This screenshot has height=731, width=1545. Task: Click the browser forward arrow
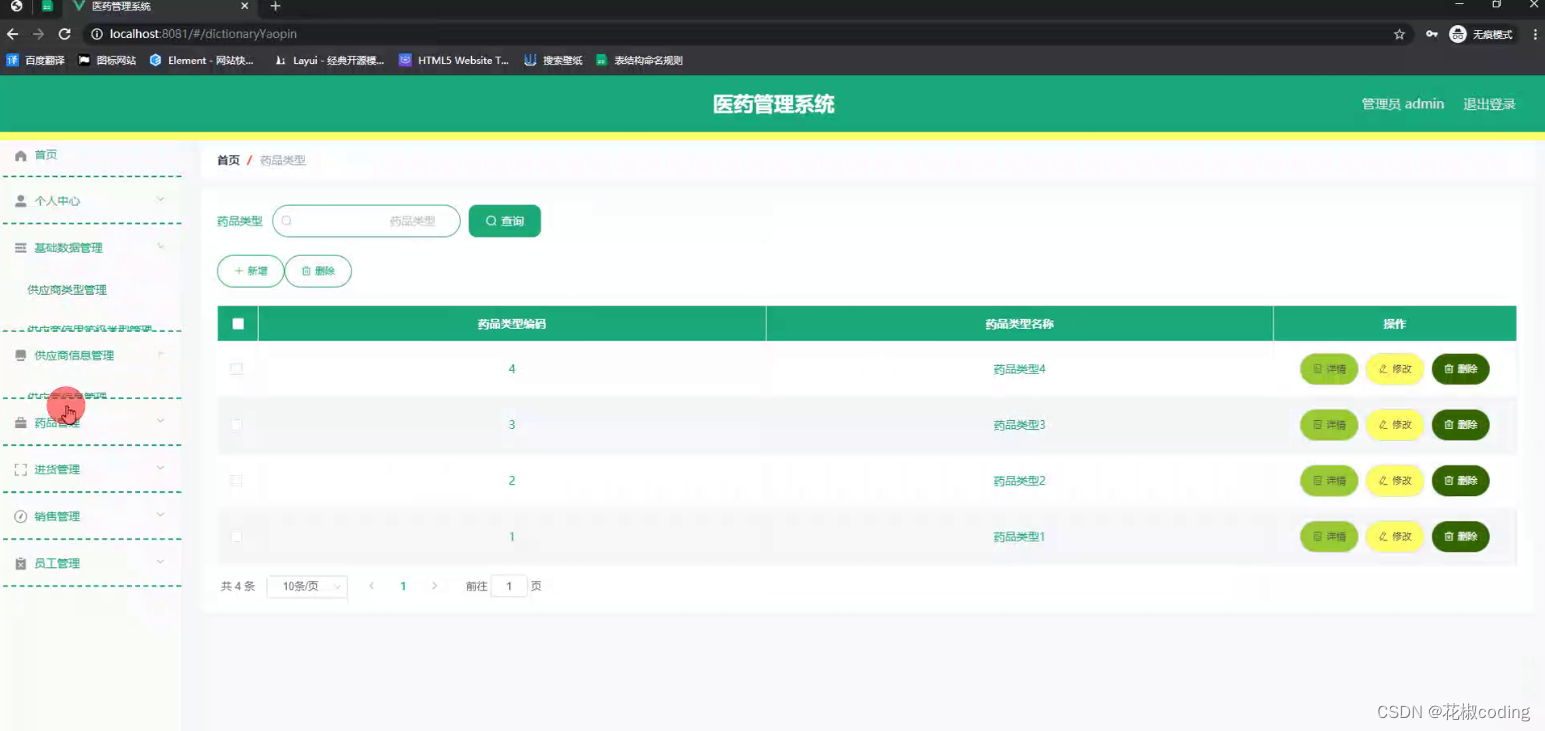point(38,34)
